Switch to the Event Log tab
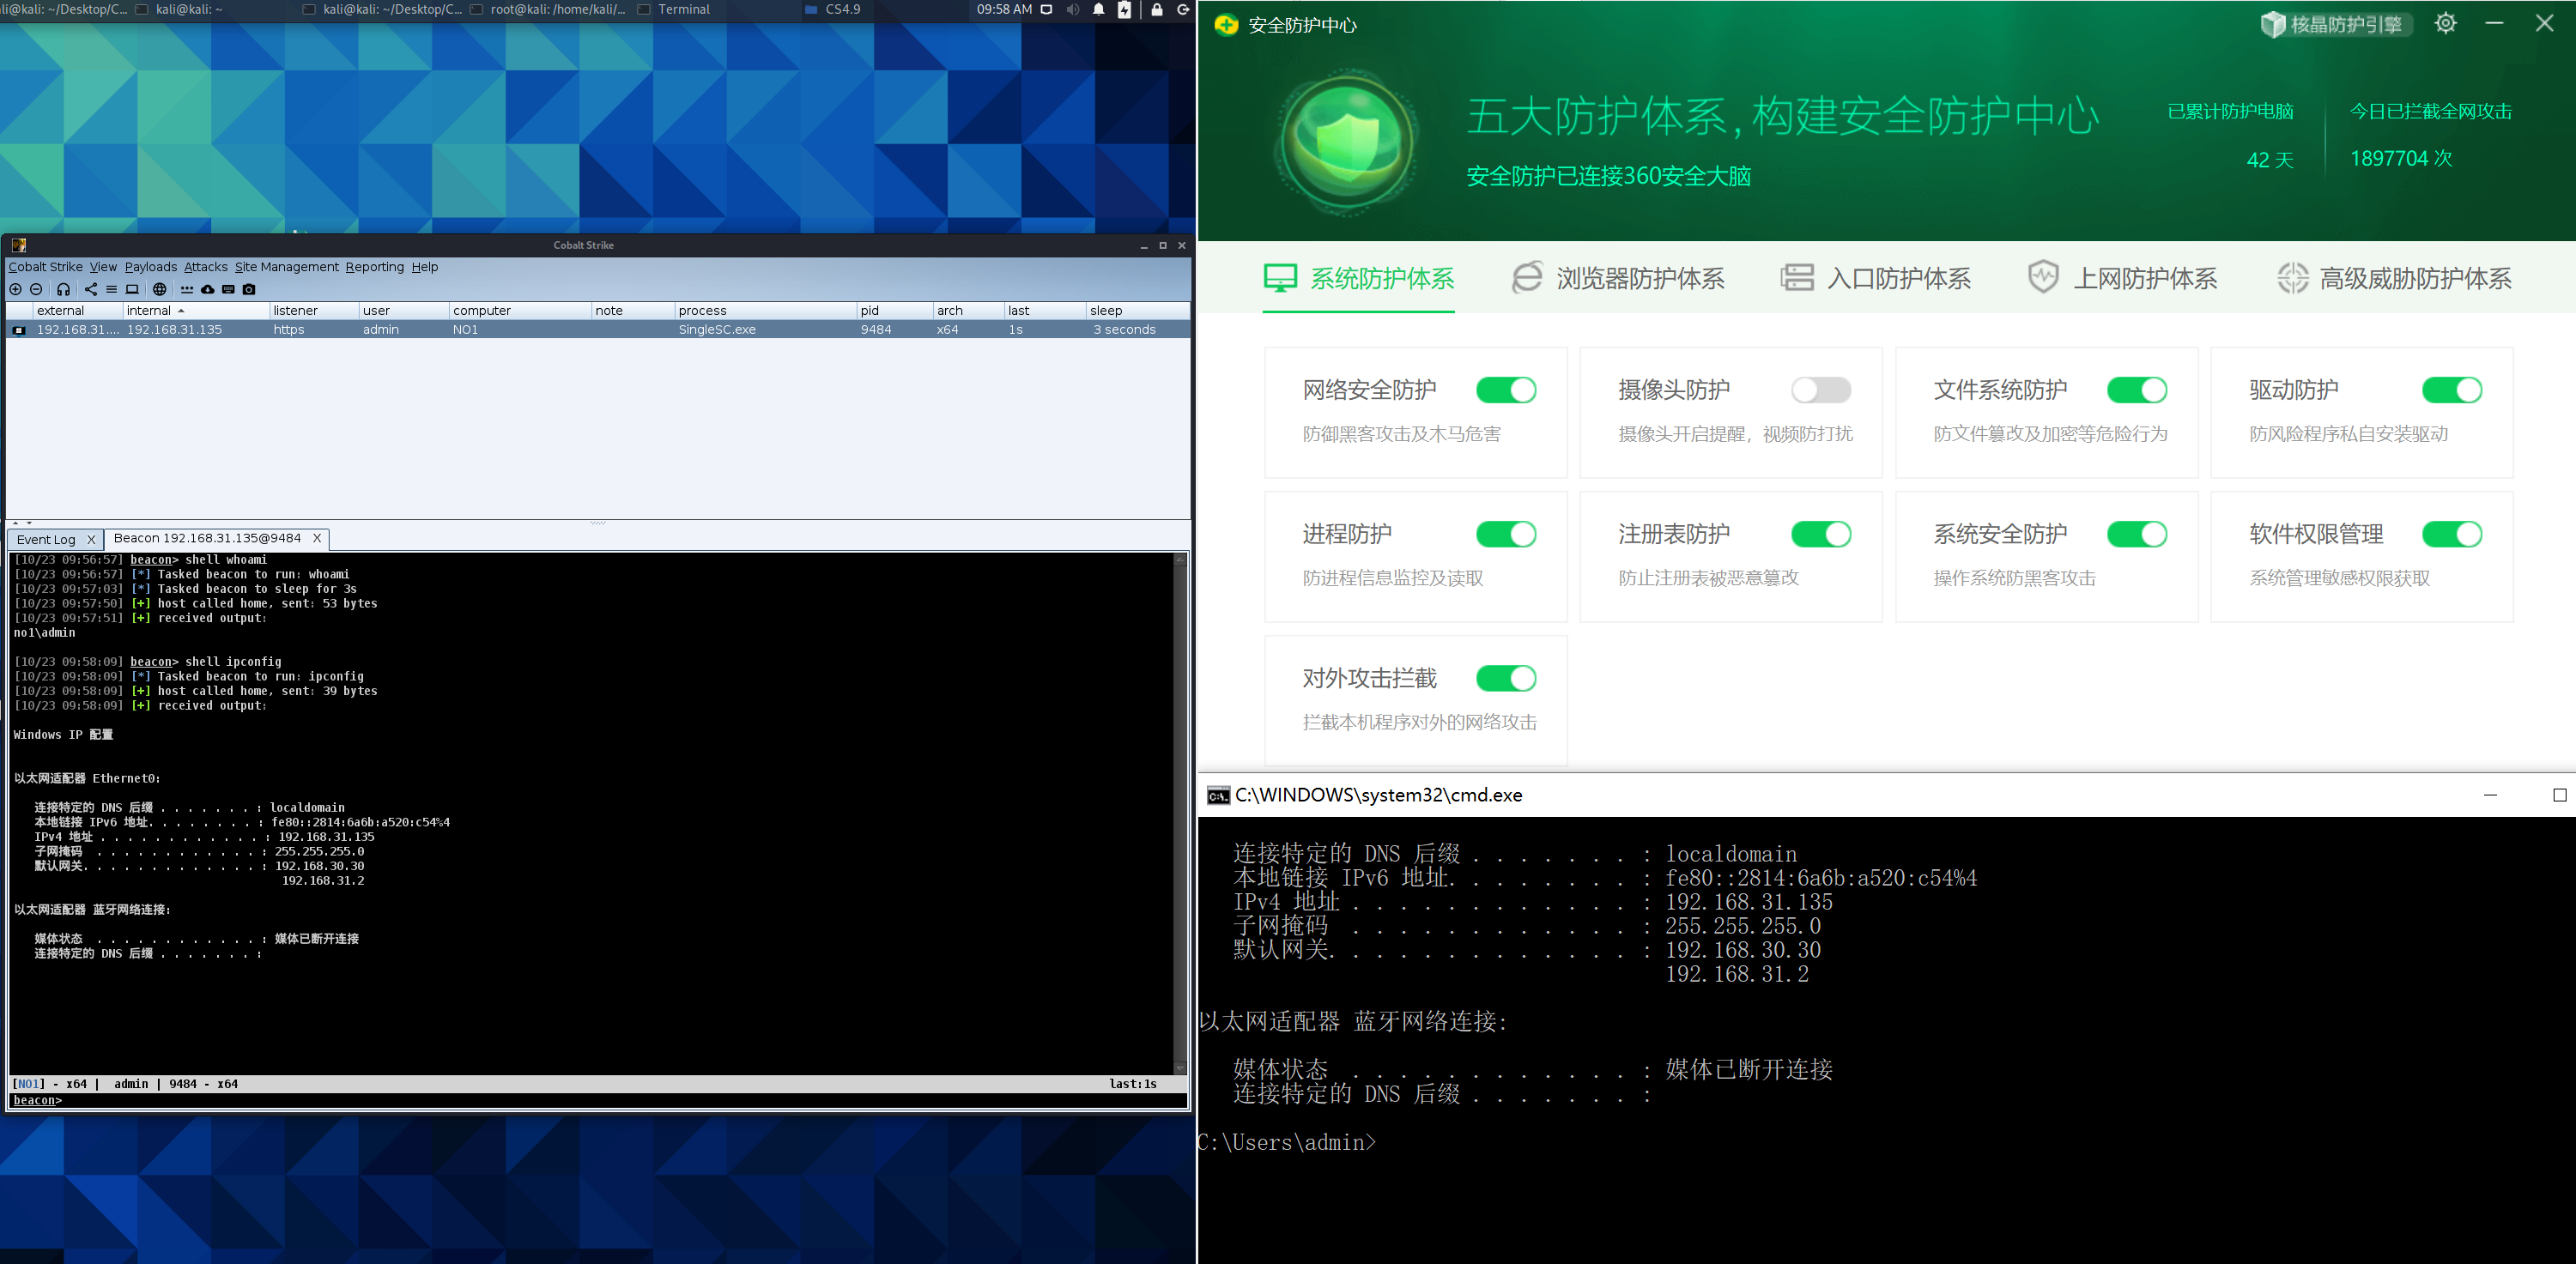Image resolution: width=2576 pixels, height=1264 pixels. coord(46,539)
